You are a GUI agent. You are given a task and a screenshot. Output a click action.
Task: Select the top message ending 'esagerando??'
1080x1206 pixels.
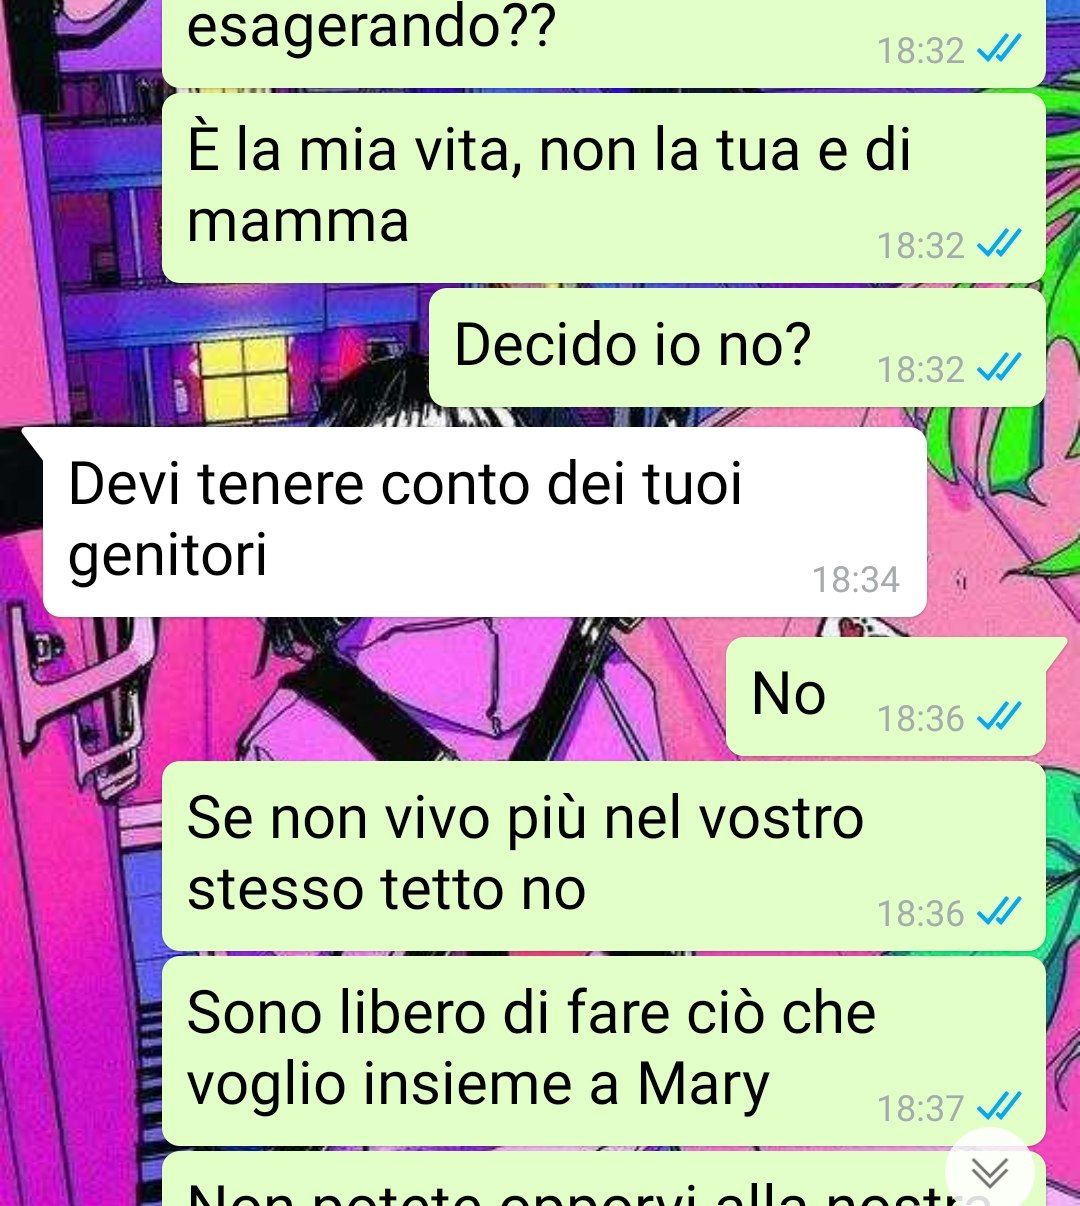click(x=604, y=42)
